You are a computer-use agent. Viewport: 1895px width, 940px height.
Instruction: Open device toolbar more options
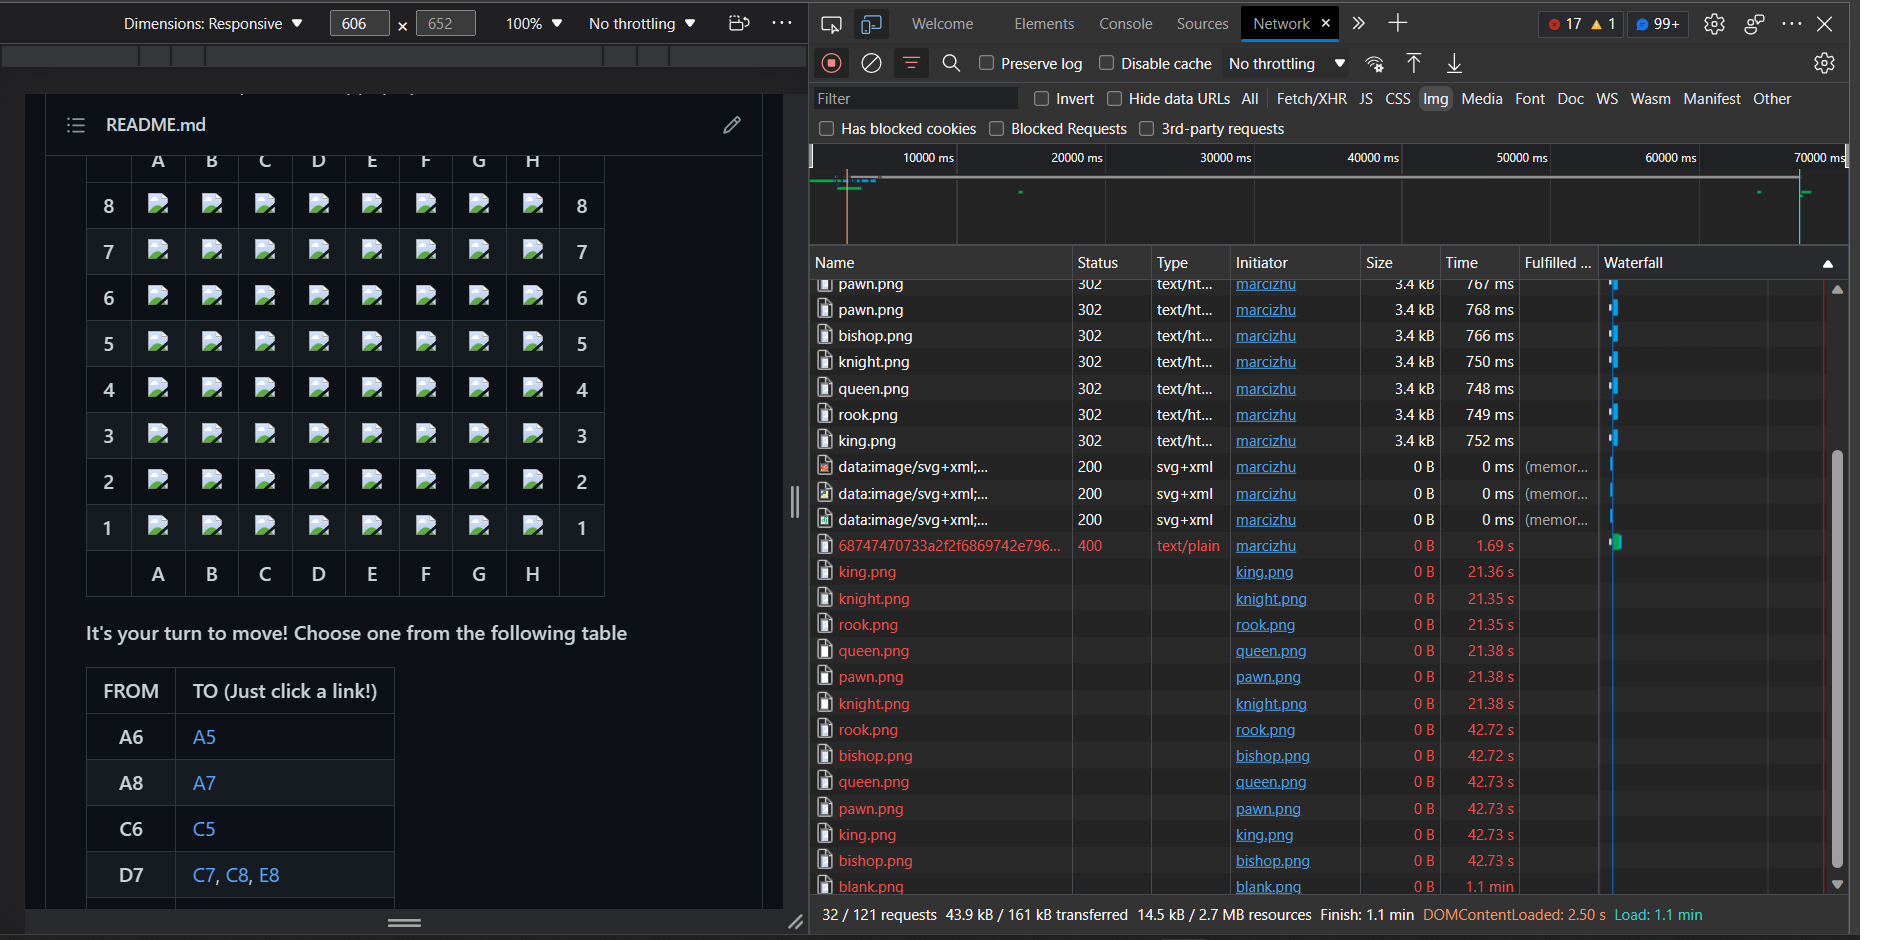point(782,23)
